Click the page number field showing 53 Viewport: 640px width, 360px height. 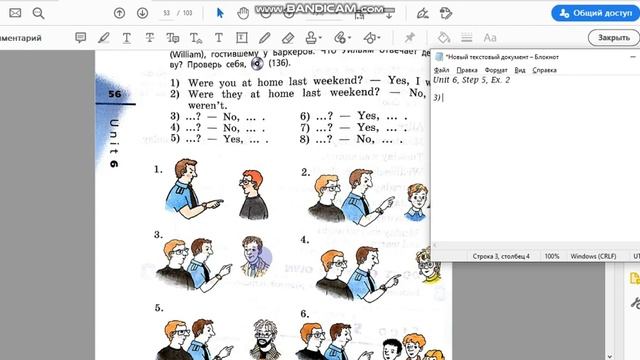(167, 13)
